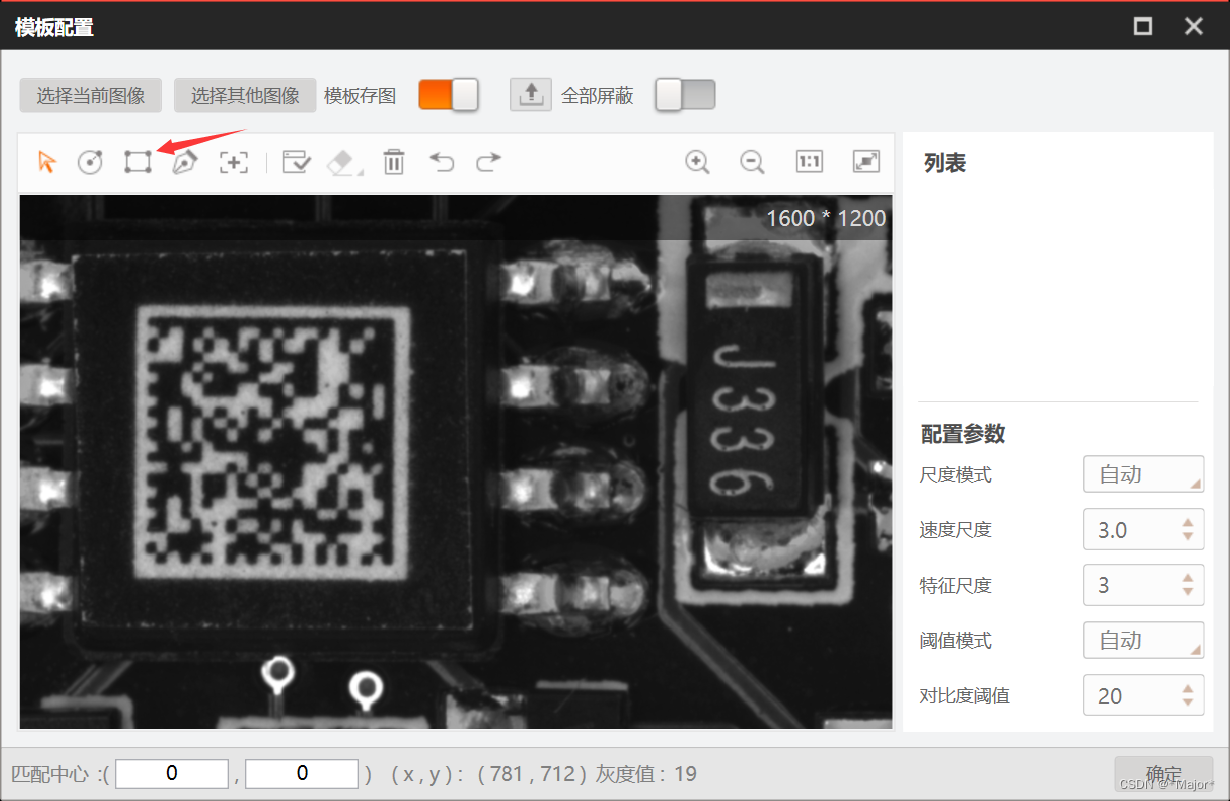Screen dimensions: 1230x801
Task: Turn off the 模板存图 toggle
Action: click(x=448, y=94)
